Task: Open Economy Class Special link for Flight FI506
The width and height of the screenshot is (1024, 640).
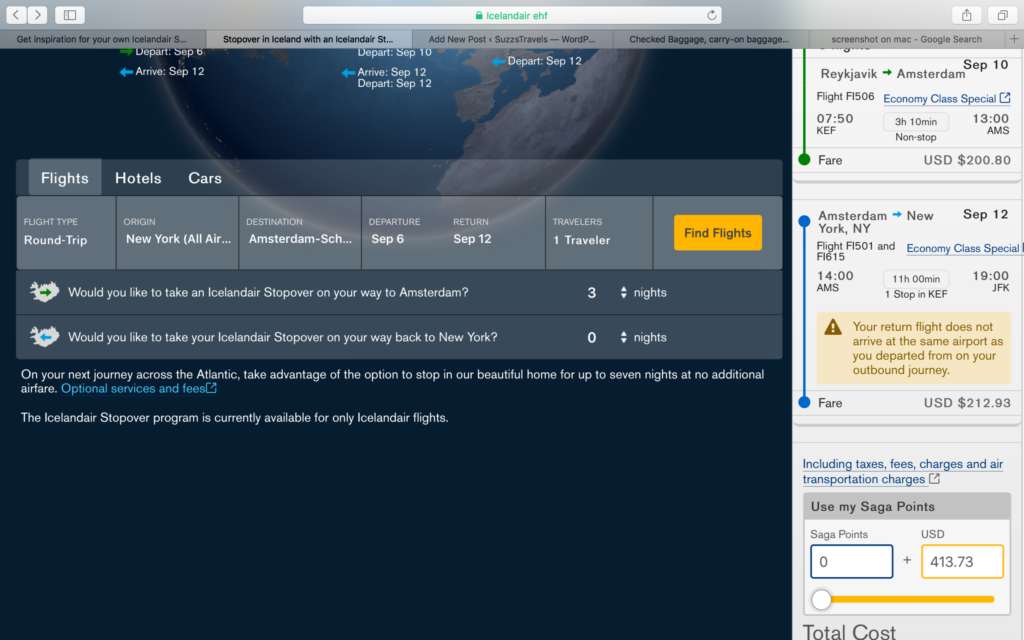Action: [946, 99]
